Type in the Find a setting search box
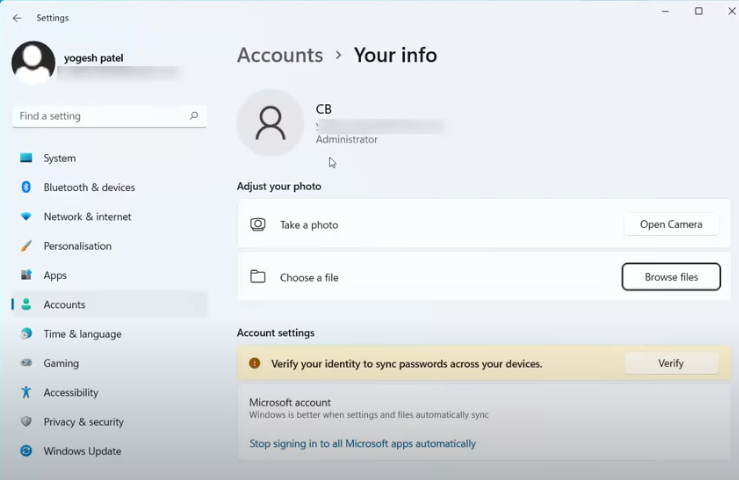The height and width of the screenshot is (480, 739). (x=100, y=116)
